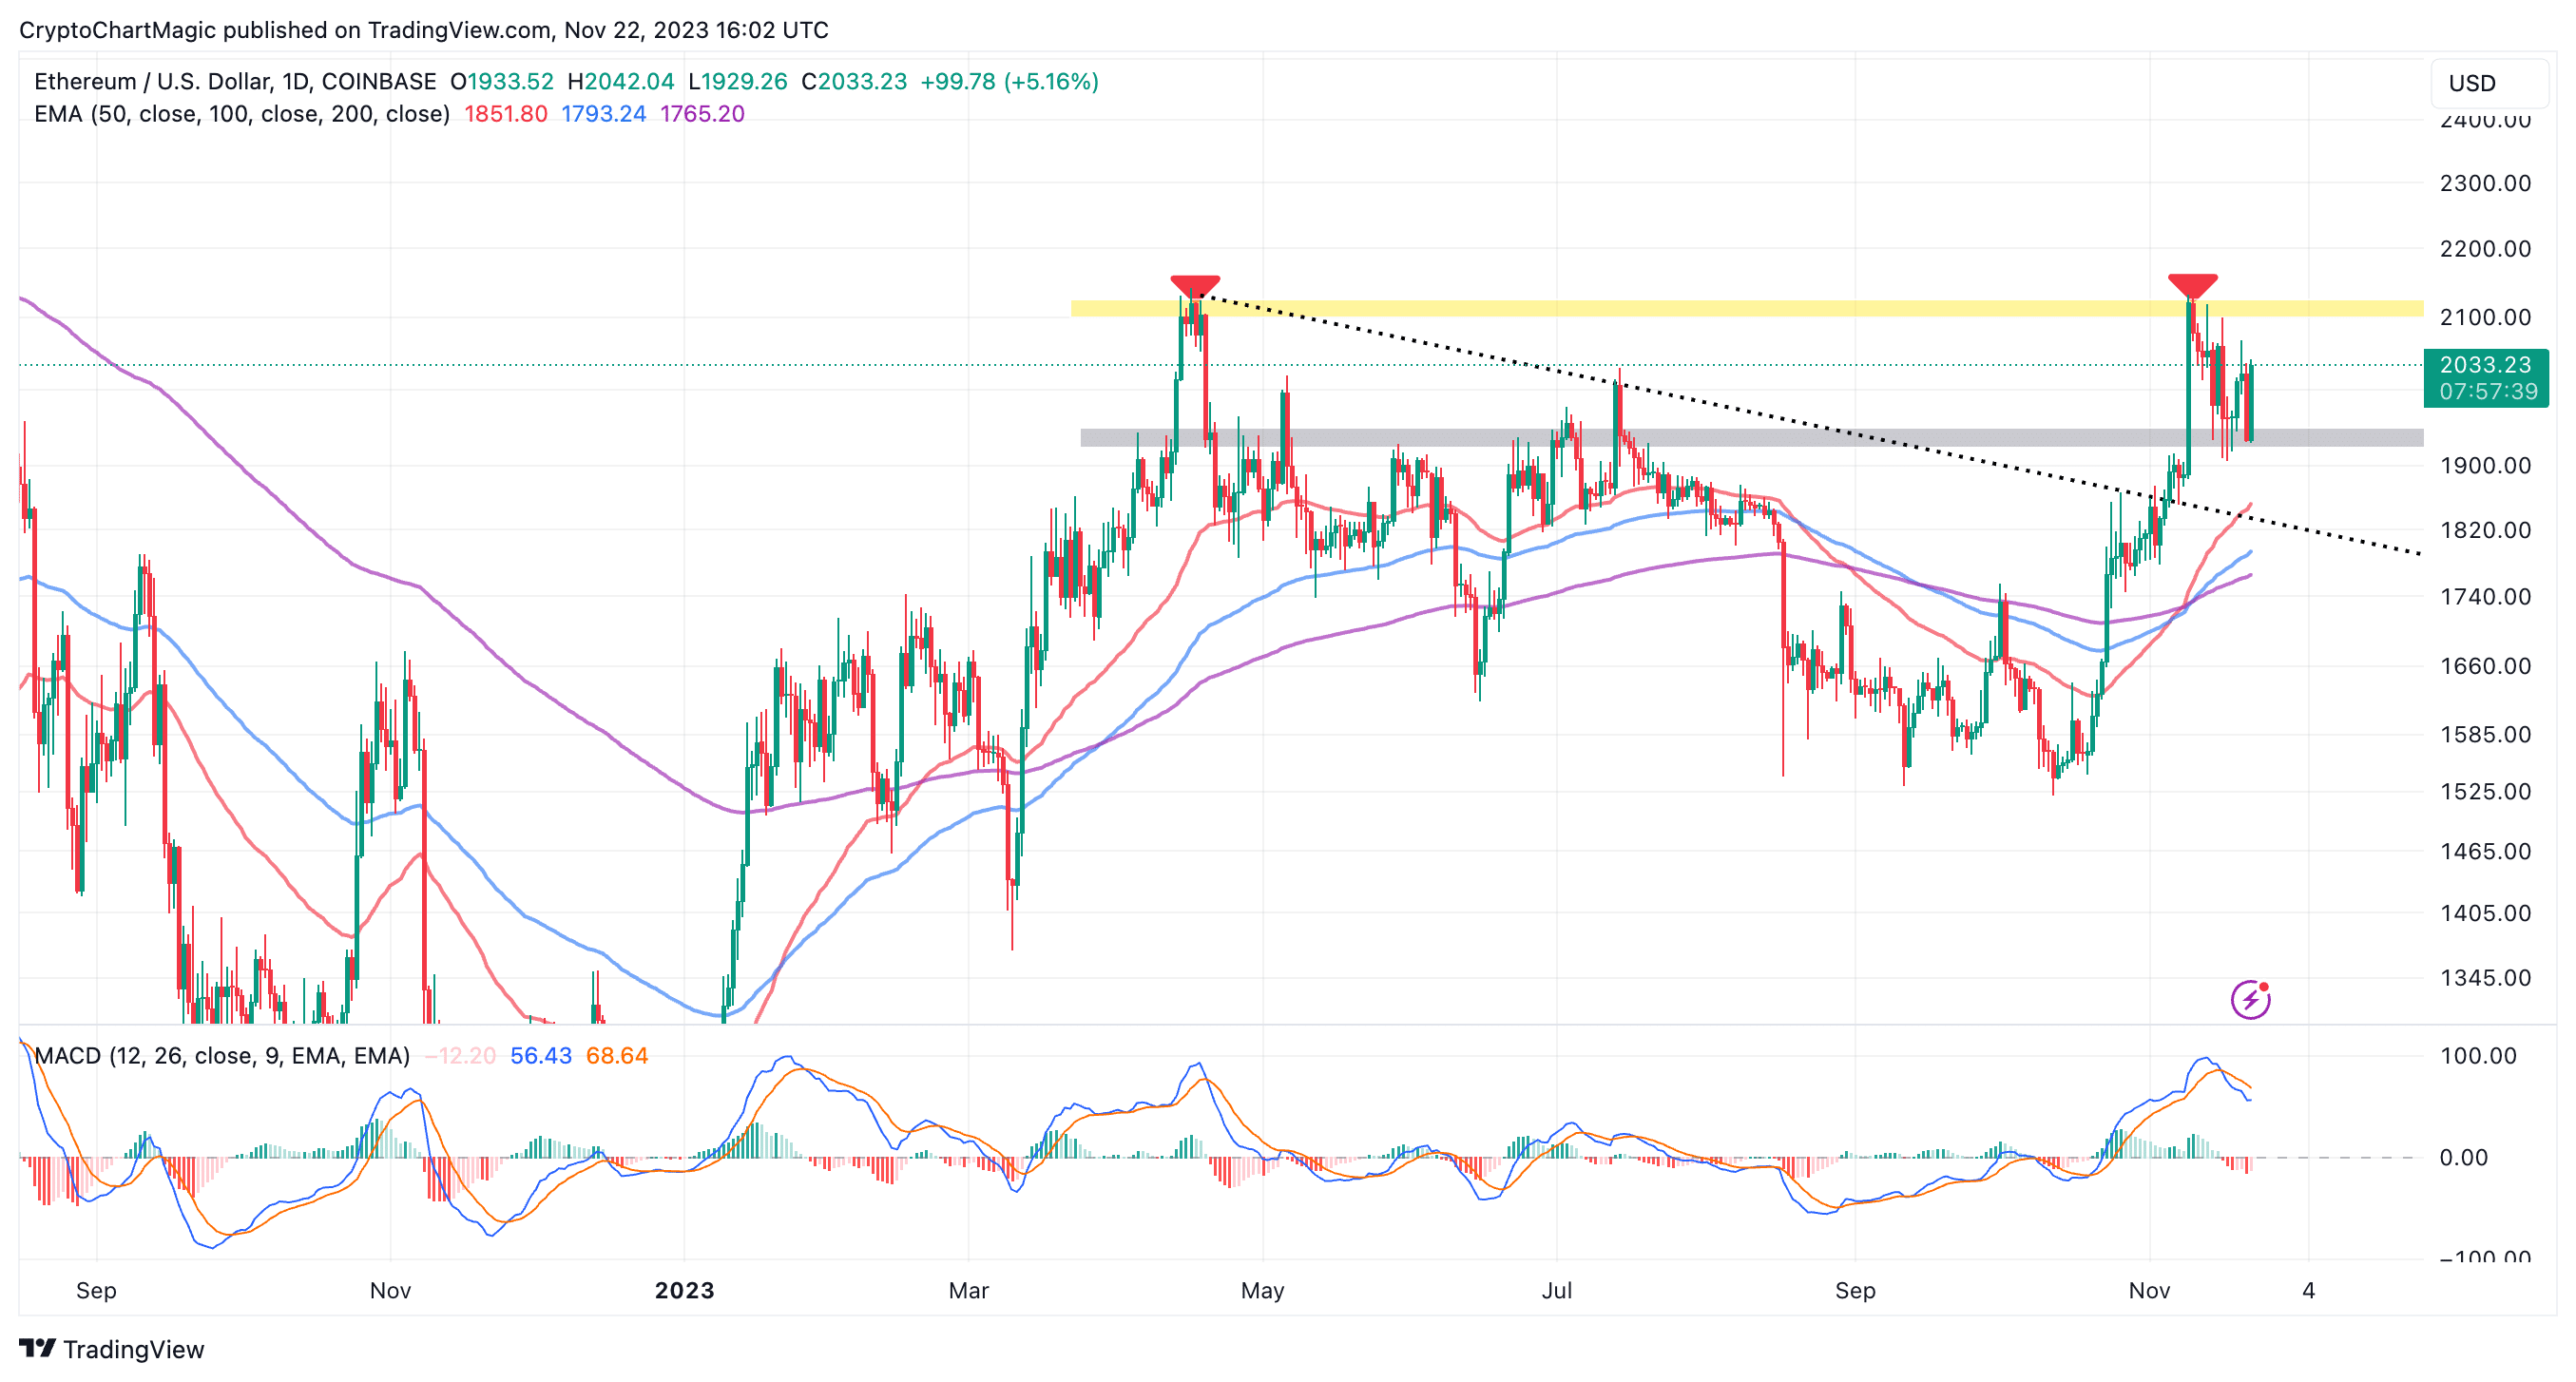The image size is (2576, 1382).
Task: Click the Ethereum / U.S. Dollar symbol title
Action: (x=235, y=81)
